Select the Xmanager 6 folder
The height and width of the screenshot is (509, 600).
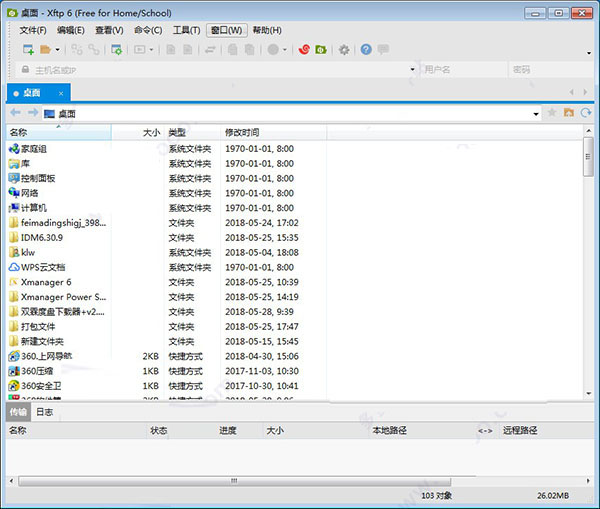pos(46,282)
